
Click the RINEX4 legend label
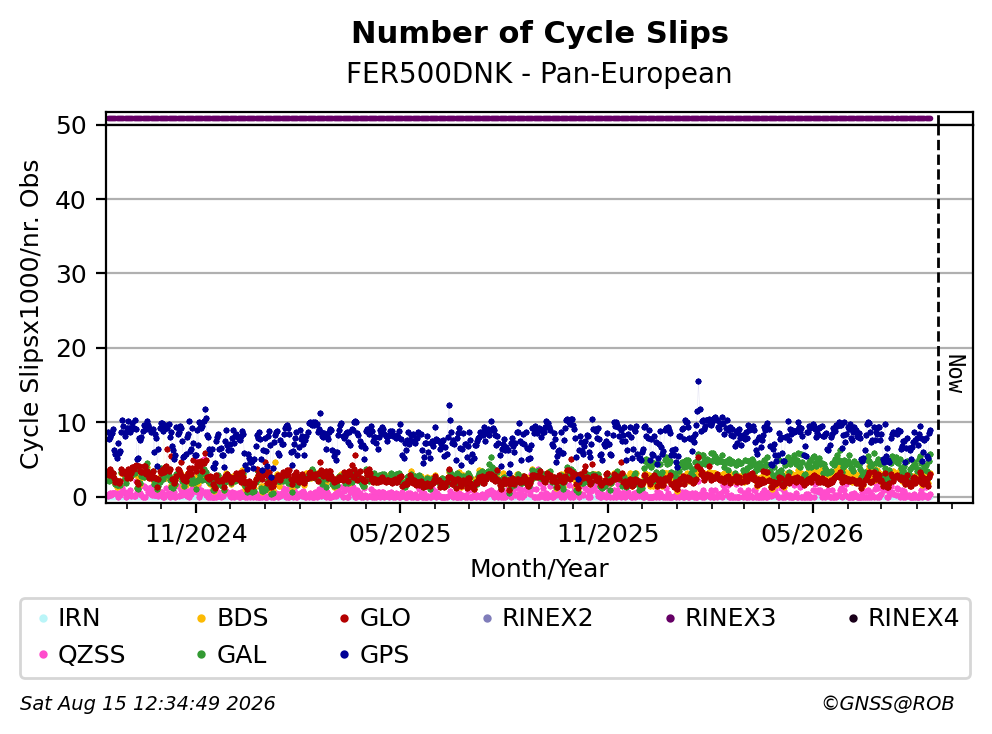[913, 618]
